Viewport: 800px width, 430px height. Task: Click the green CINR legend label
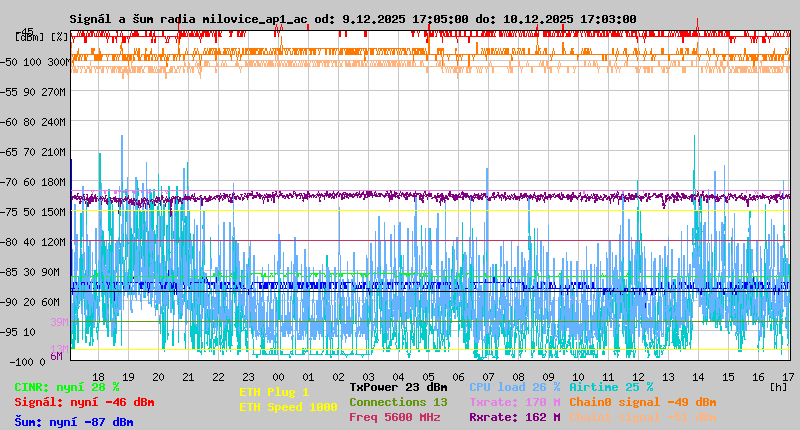click(x=66, y=387)
